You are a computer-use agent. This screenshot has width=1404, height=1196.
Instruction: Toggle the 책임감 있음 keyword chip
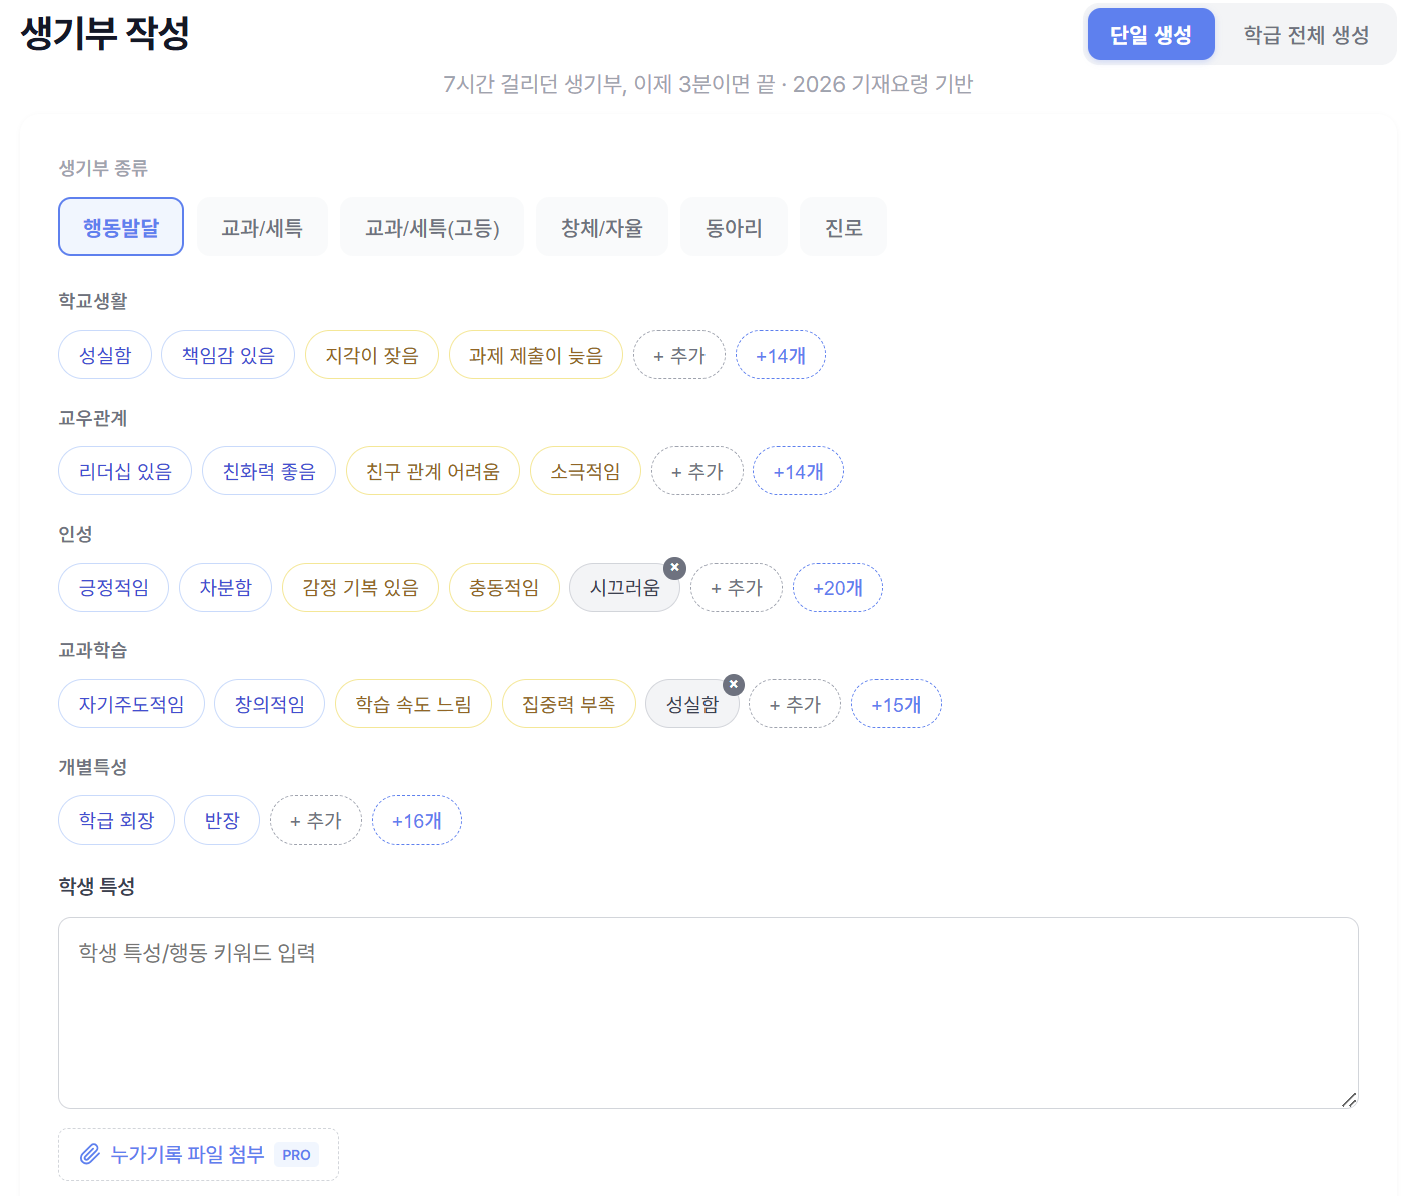(228, 355)
